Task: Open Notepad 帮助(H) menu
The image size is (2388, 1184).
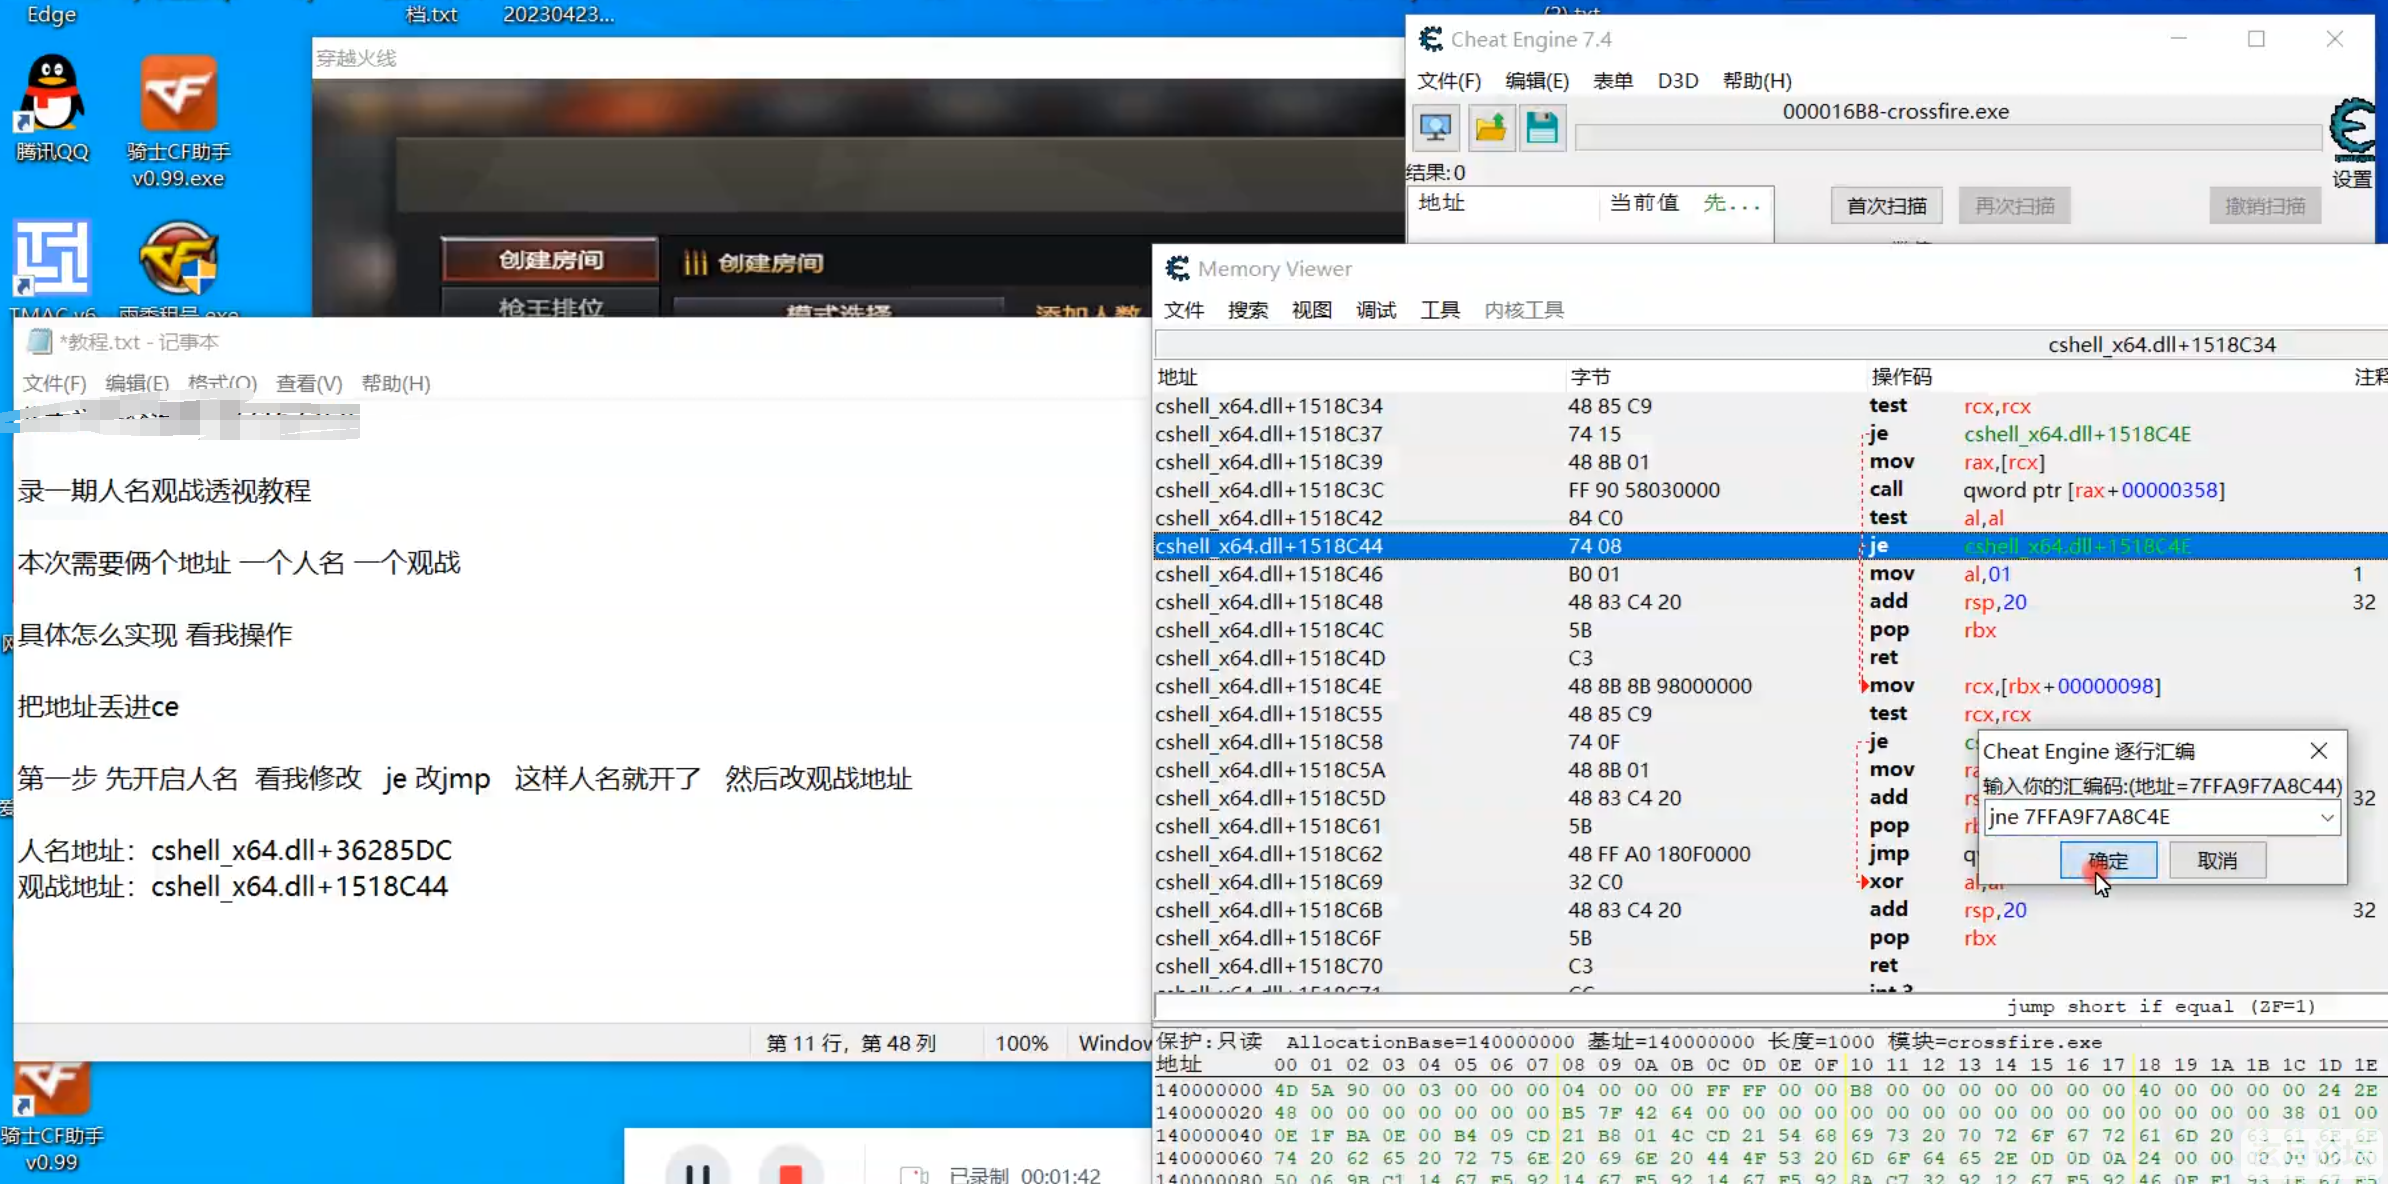Action: (x=396, y=384)
